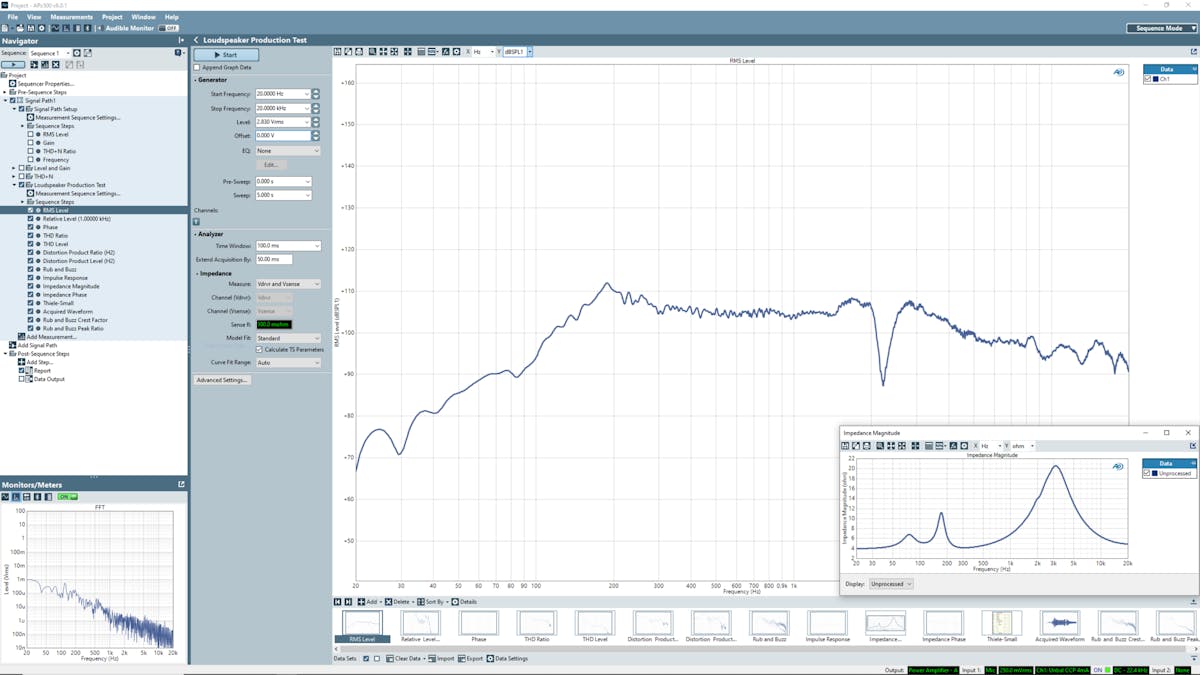Click the Audible Monitor speaker icon

coord(99,28)
